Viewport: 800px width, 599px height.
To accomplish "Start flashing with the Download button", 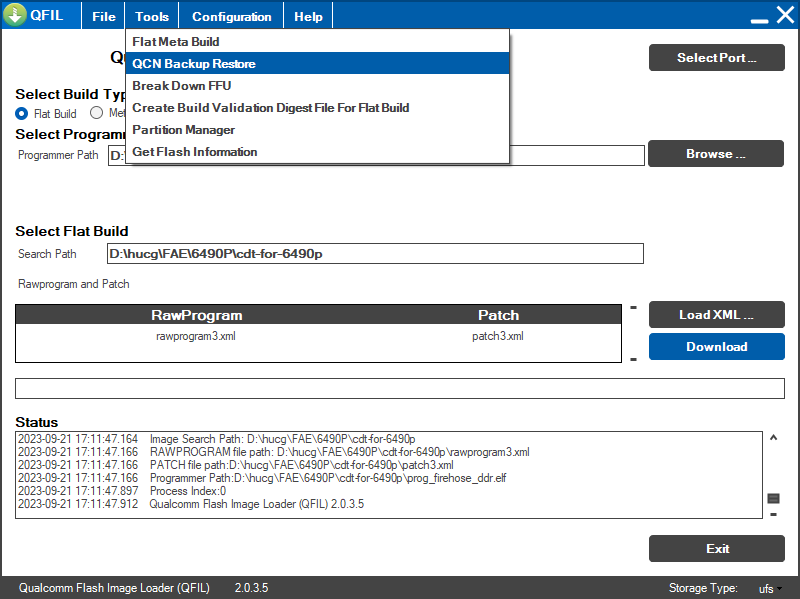I will [716, 346].
